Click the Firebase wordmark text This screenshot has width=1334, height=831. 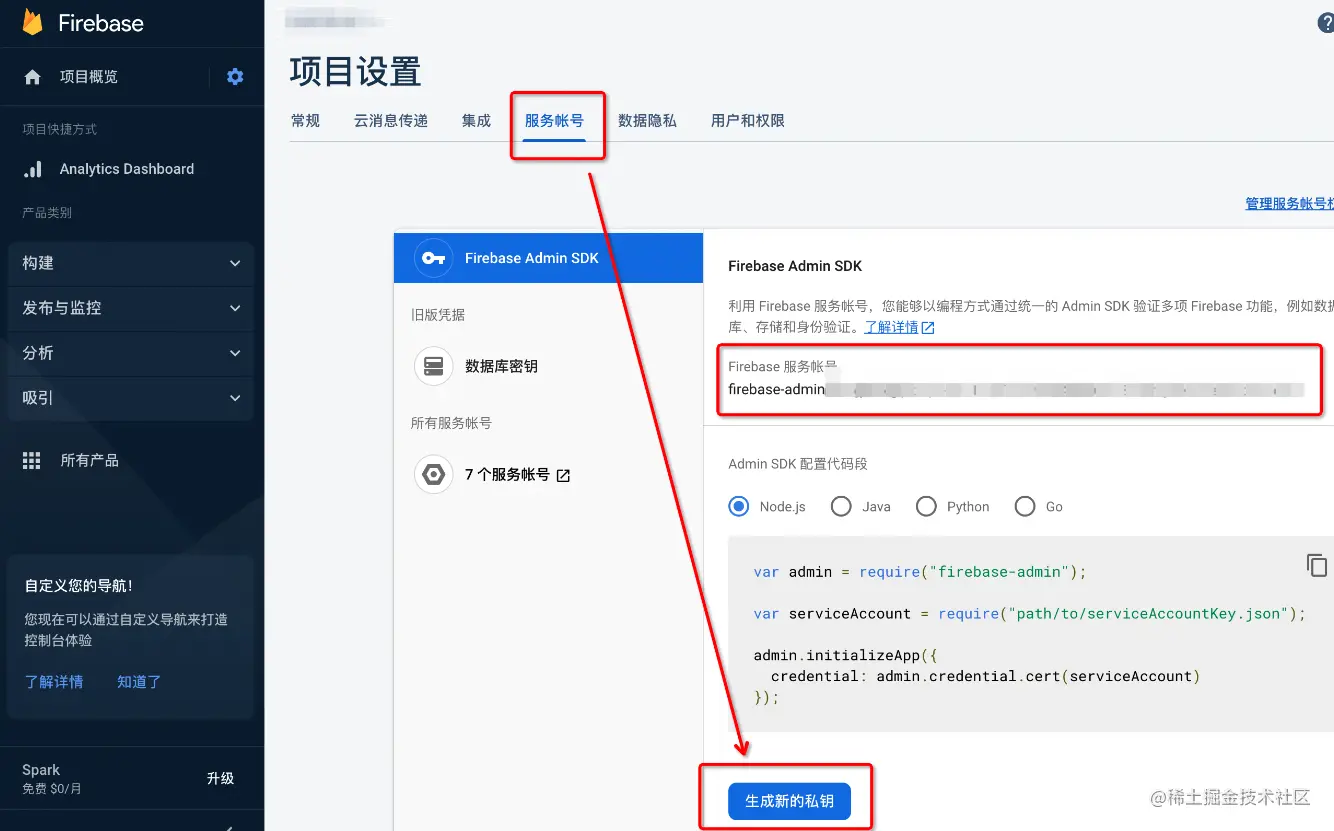(x=101, y=23)
